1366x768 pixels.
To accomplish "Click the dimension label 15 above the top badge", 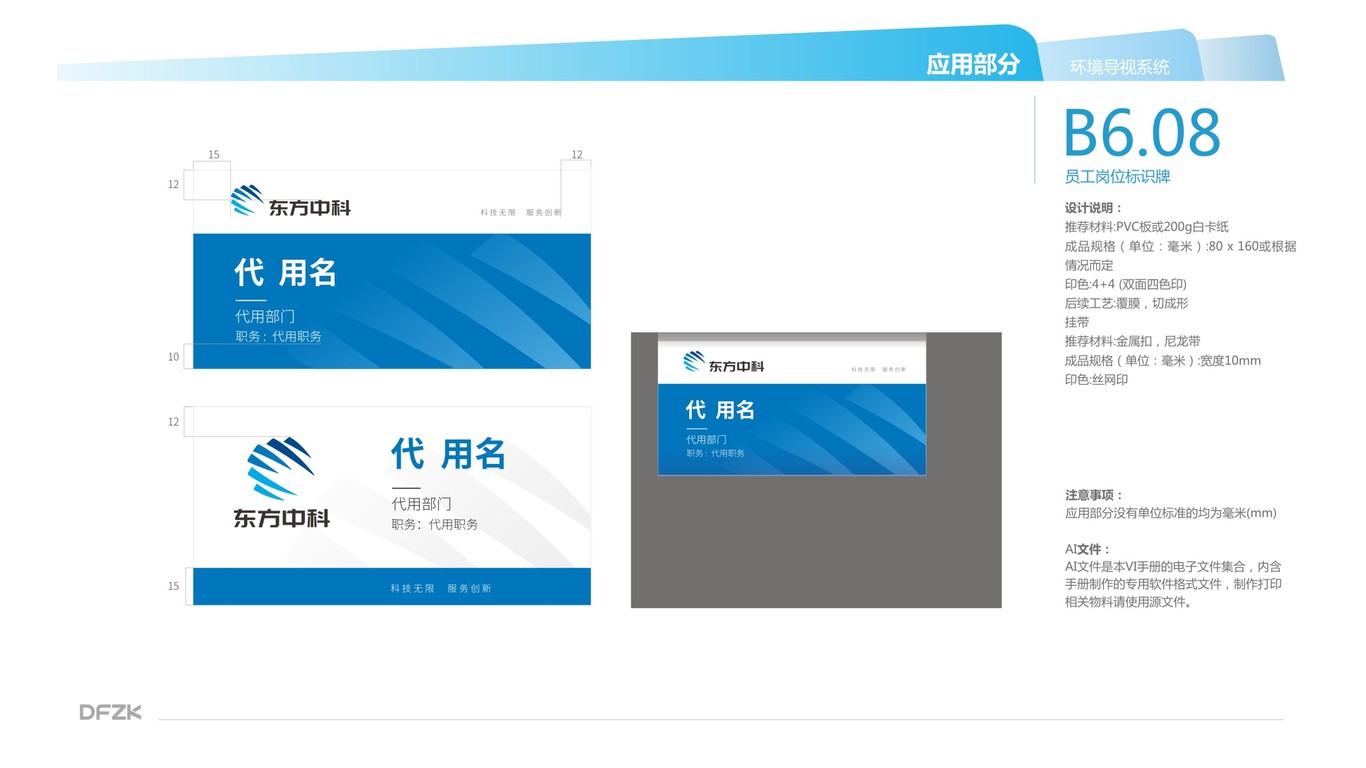I will tap(213, 155).
